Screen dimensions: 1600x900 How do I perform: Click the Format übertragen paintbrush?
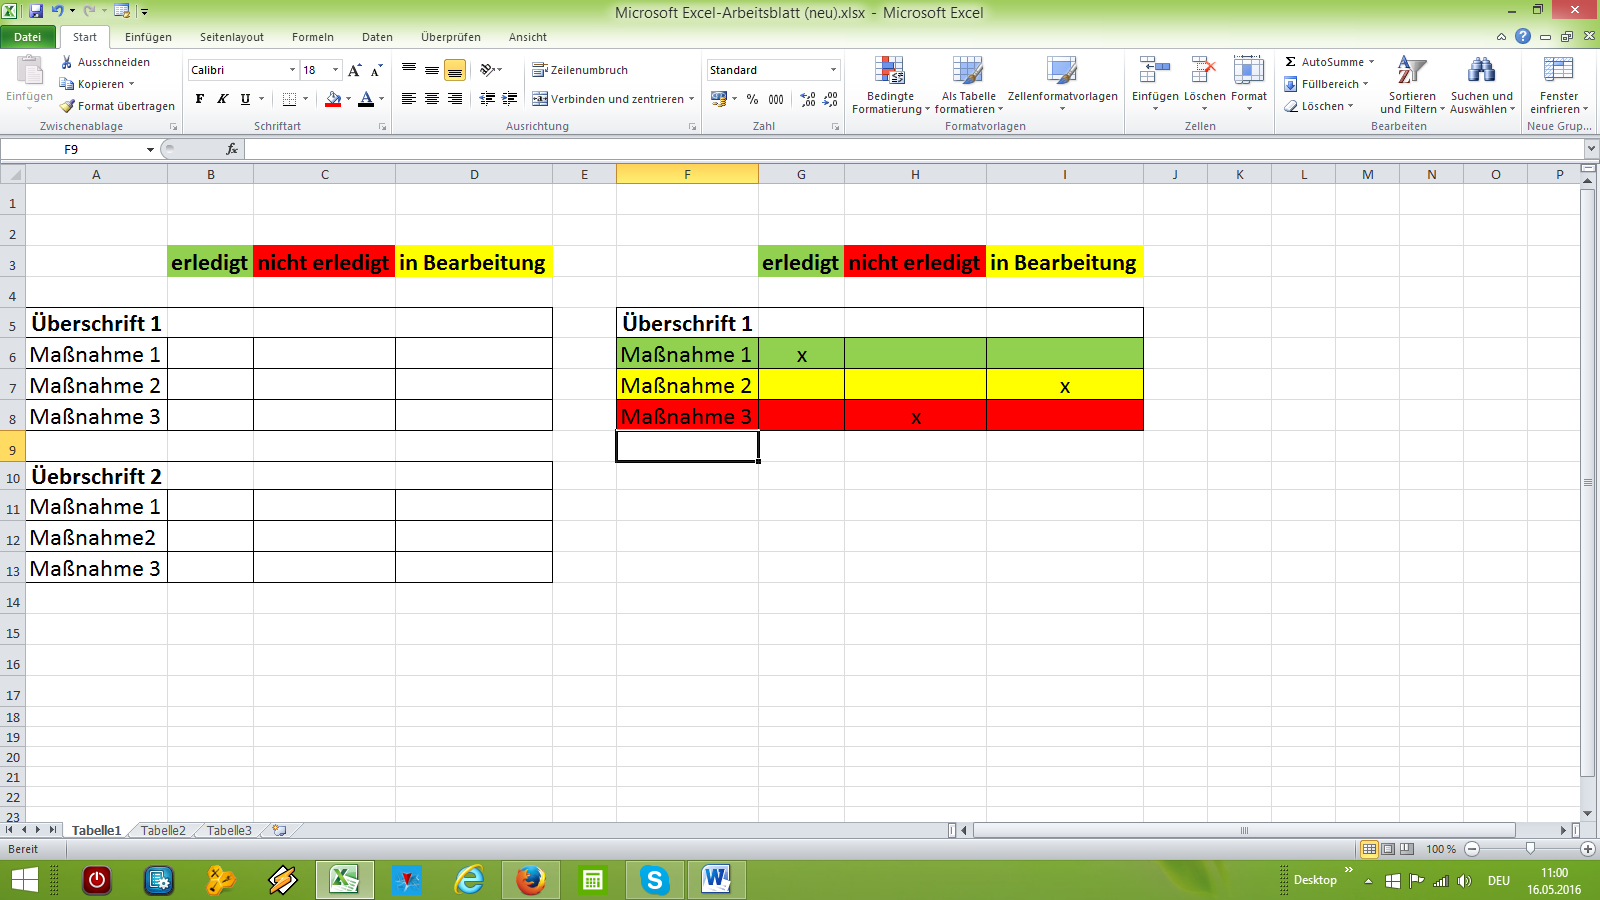(x=68, y=106)
